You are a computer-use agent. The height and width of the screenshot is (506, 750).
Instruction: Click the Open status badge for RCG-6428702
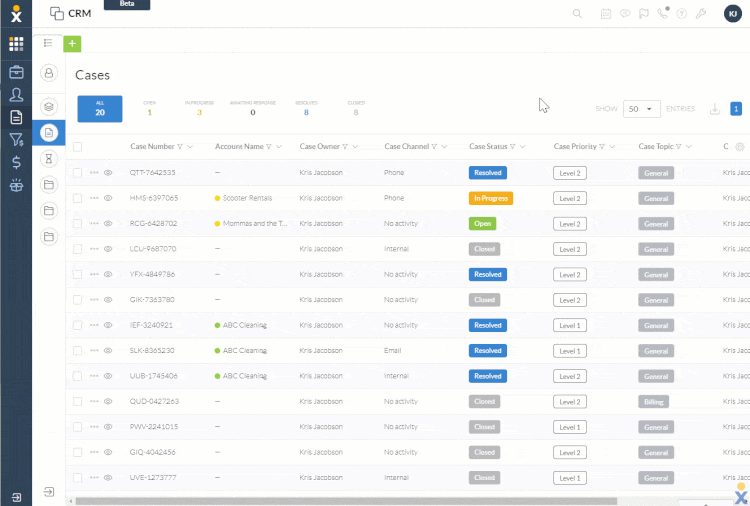pyautogui.click(x=482, y=223)
